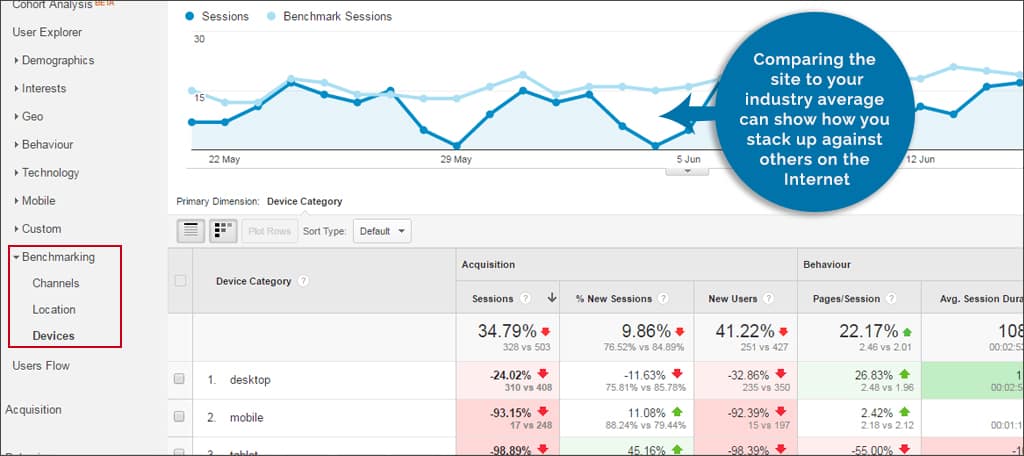
Task: Click the chart collapse handle below the timeline
Action: click(686, 172)
